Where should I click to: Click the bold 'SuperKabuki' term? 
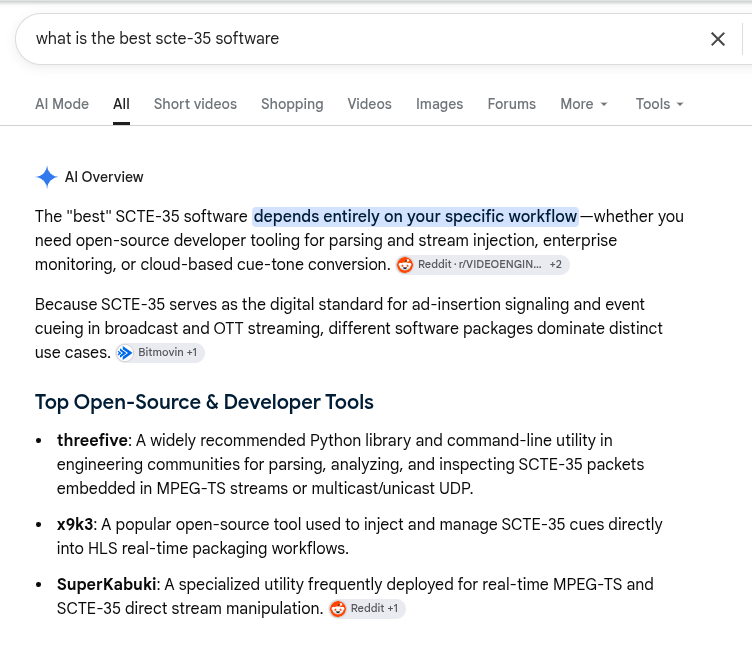point(106,584)
